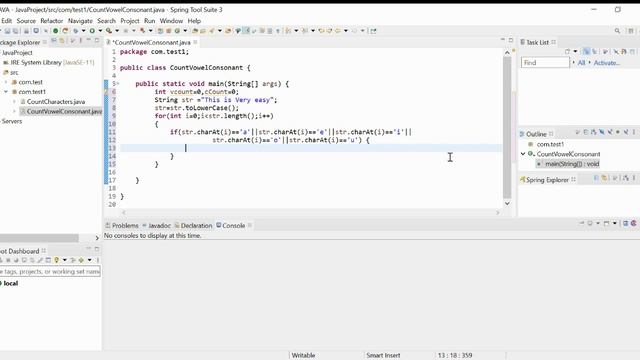The height and width of the screenshot is (360, 640).
Task: Open the New Task dropdown arrow
Action: (576, 52)
